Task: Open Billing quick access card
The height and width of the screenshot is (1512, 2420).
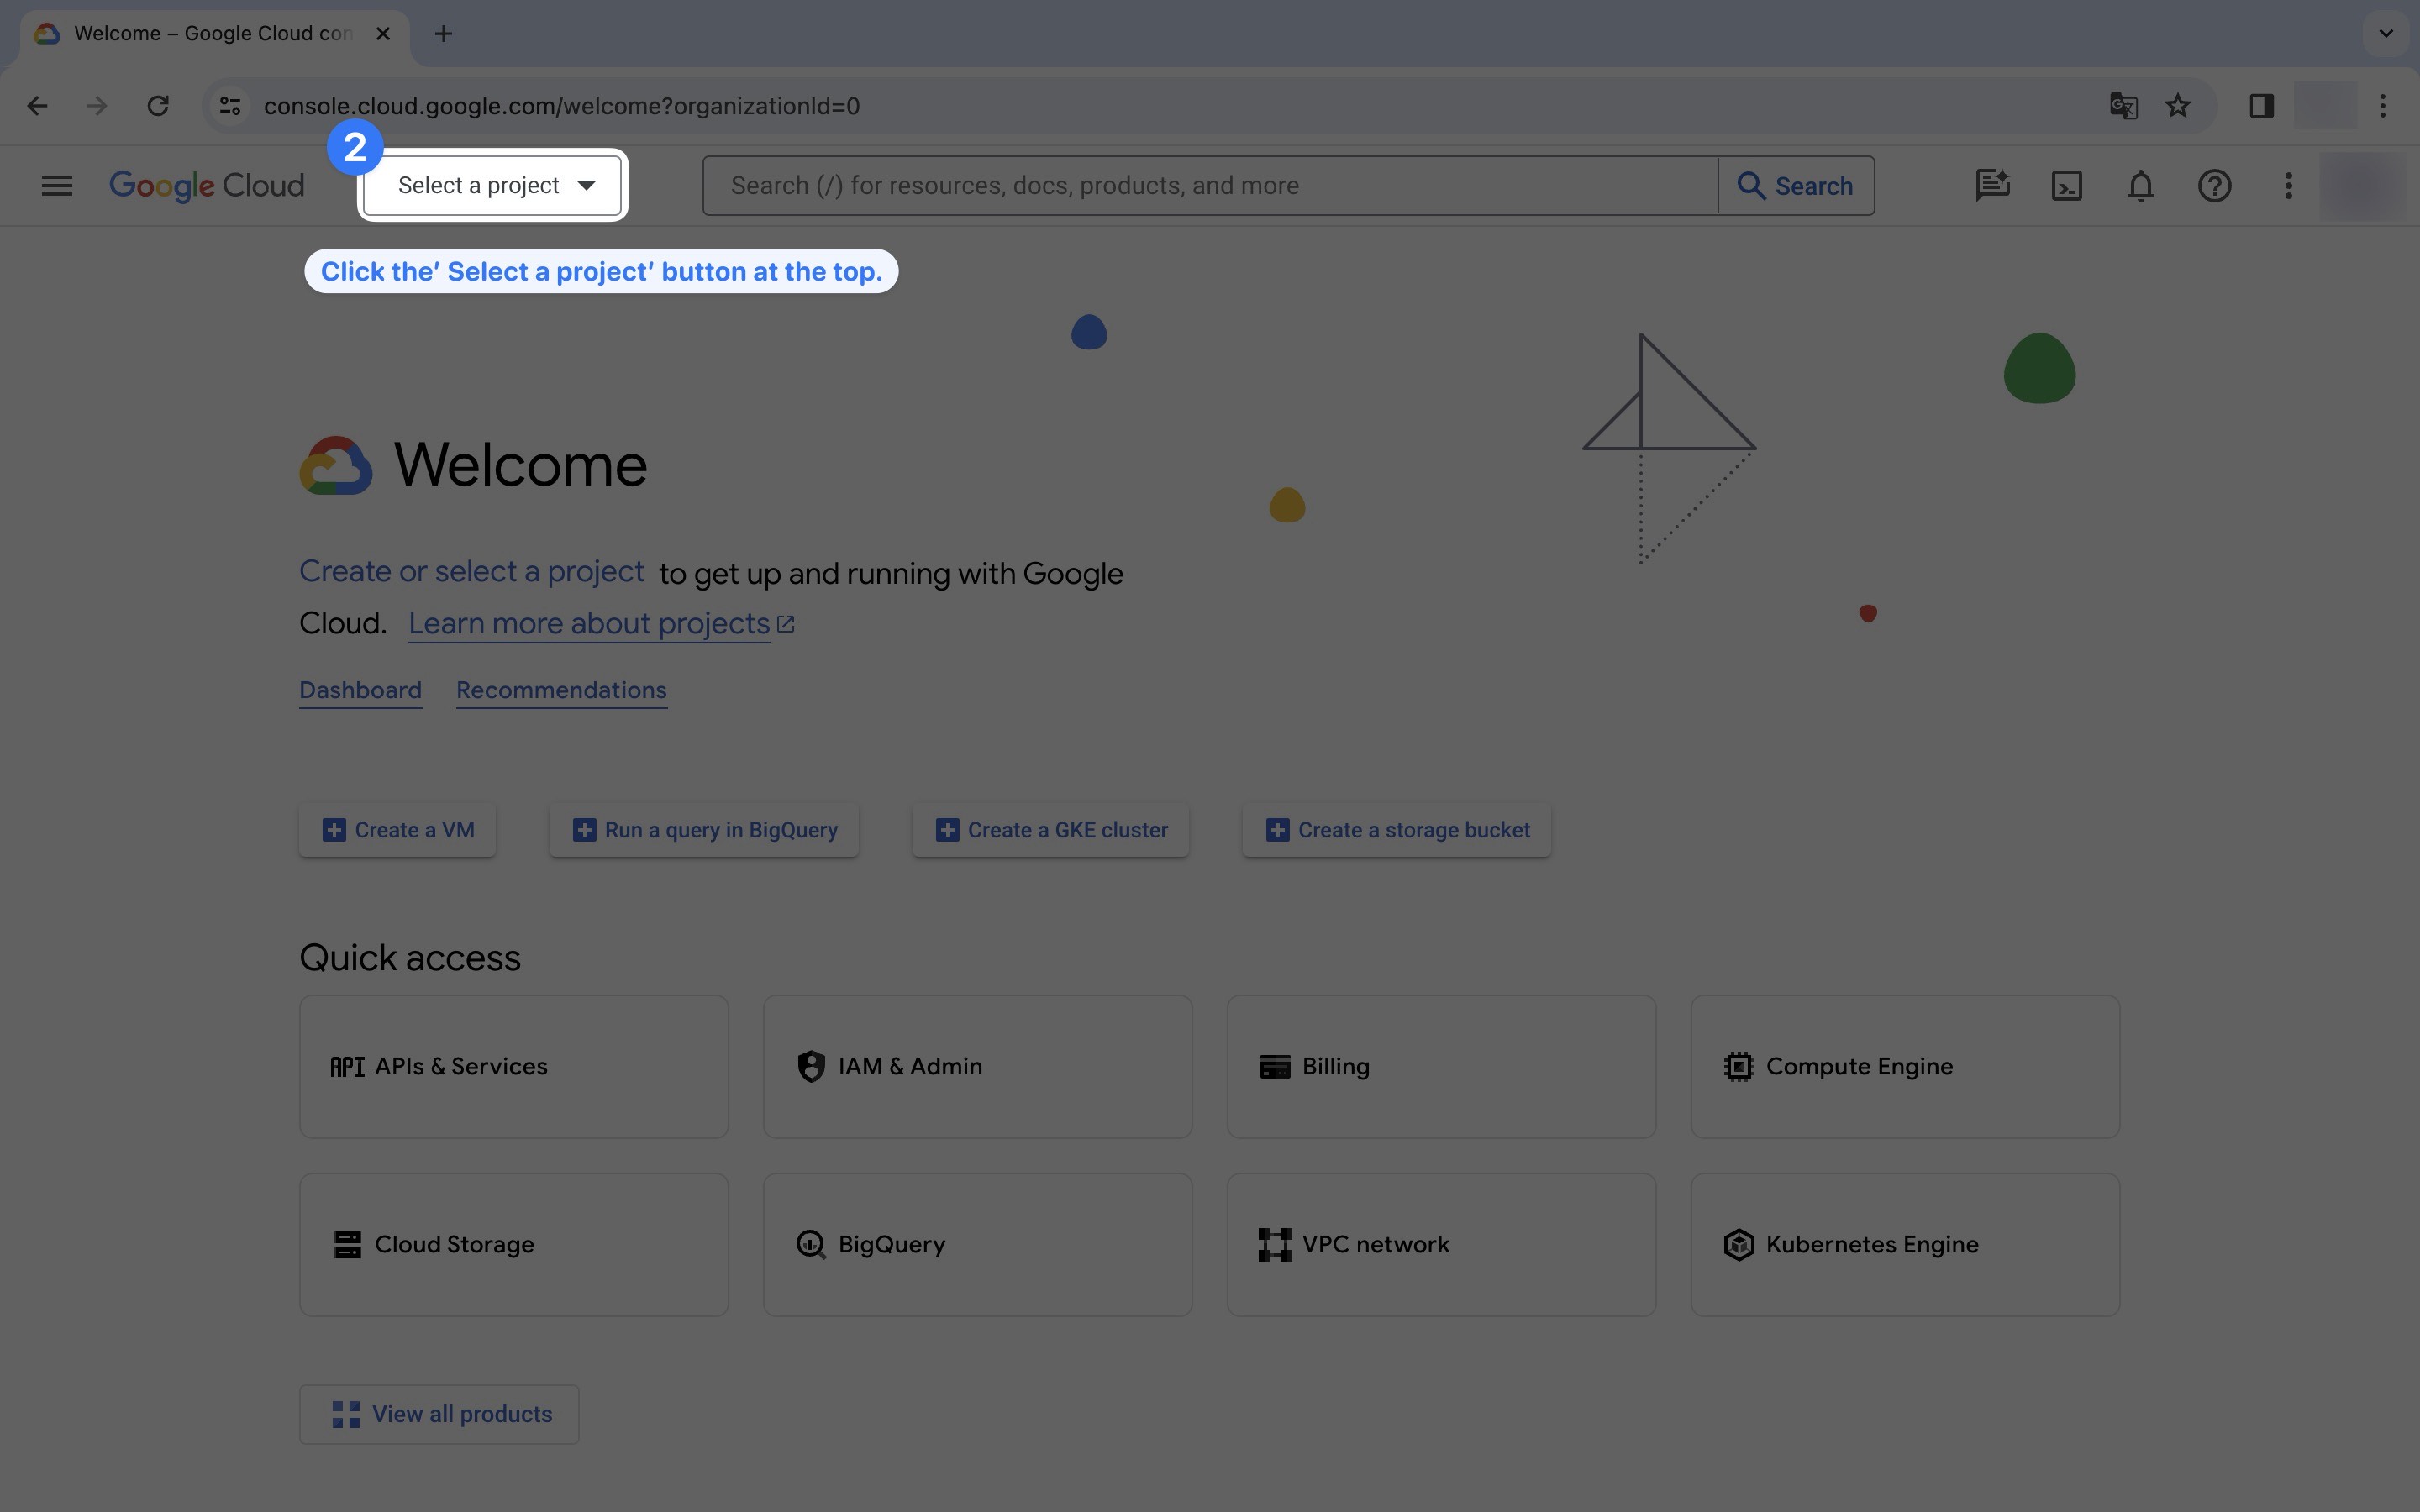Action: click(x=1441, y=1067)
